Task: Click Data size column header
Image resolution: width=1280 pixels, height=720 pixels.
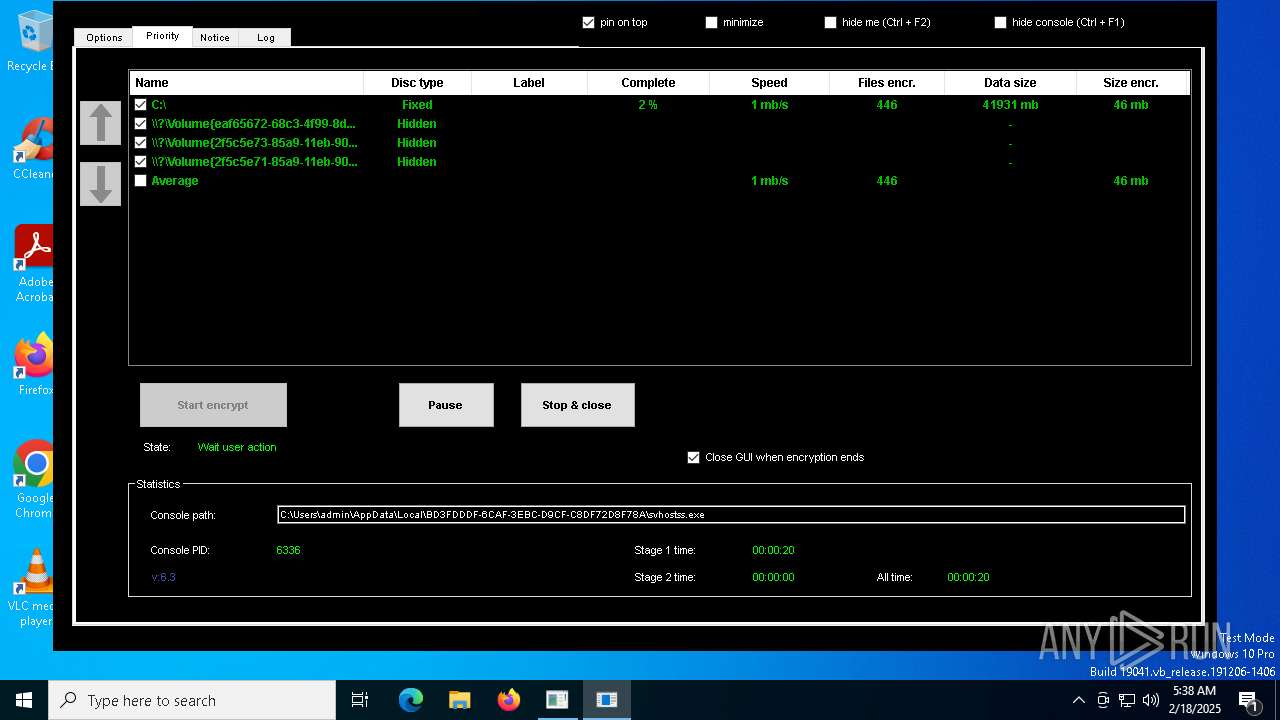Action: (x=1010, y=83)
